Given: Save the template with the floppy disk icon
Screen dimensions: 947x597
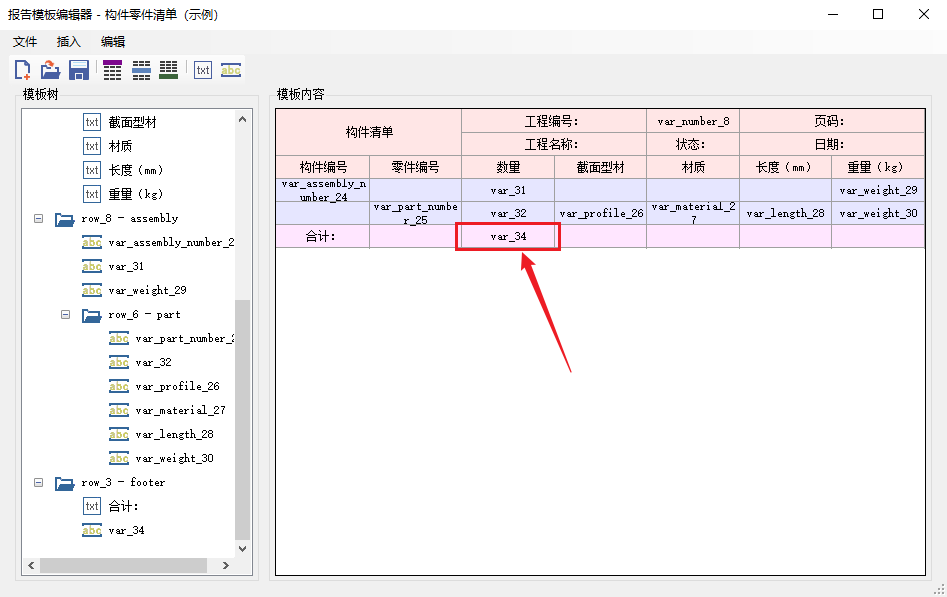Looking at the screenshot, I should [x=79, y=70].
